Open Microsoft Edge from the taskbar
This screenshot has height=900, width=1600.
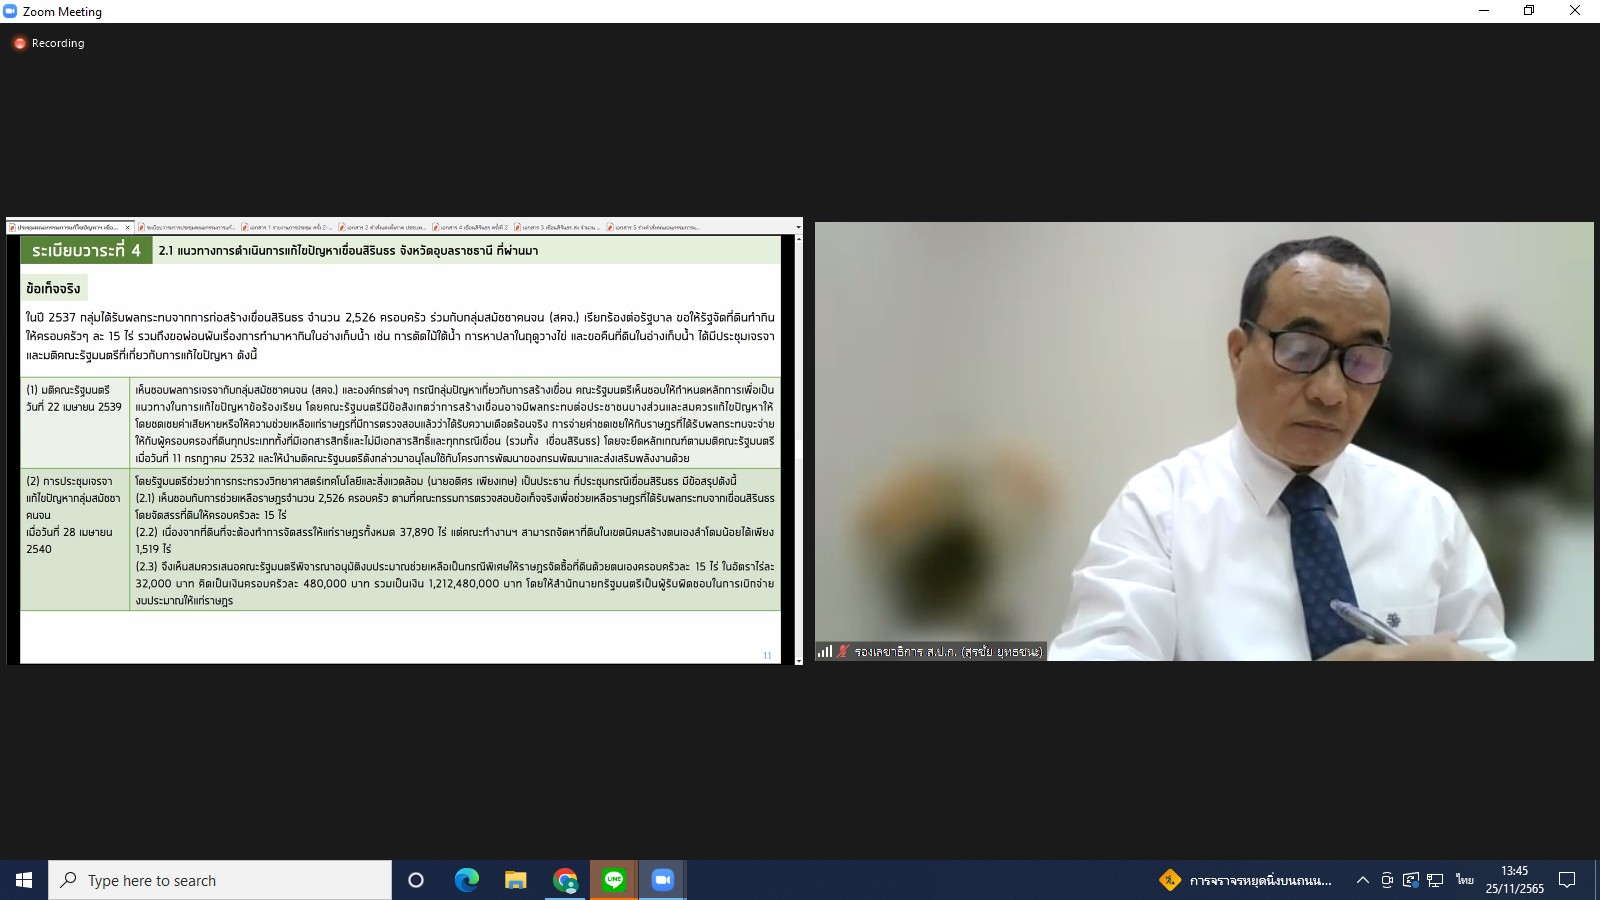466,880
